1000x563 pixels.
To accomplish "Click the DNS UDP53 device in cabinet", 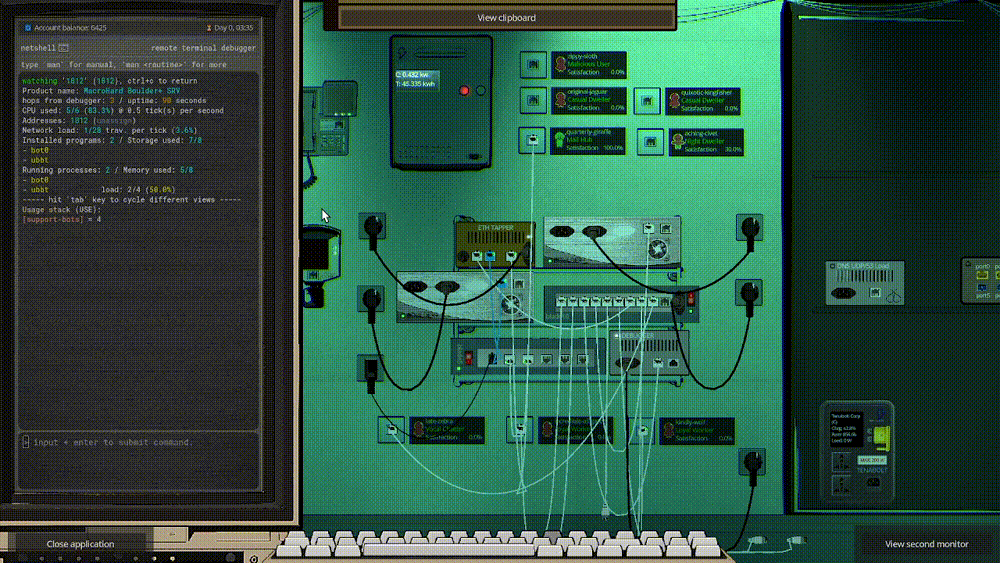I will (865, 282).
